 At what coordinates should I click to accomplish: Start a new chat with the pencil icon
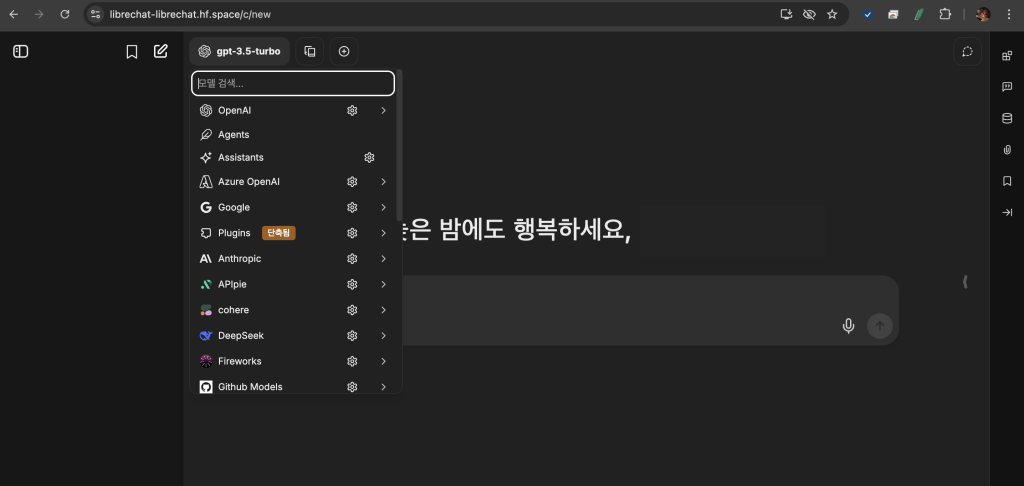pos(161,51)
